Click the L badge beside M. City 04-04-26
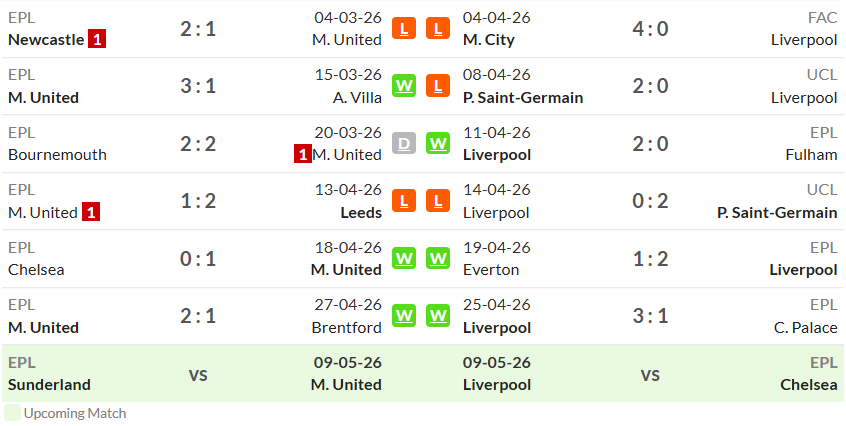 (438, 28)
